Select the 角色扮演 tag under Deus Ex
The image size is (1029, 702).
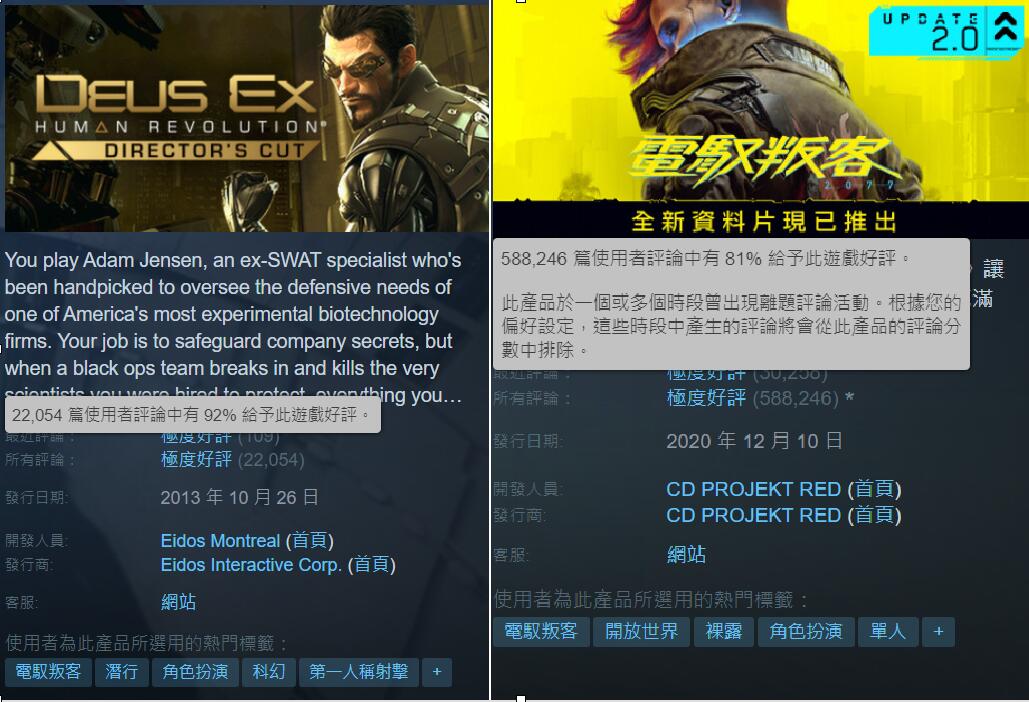tap(195, 672)
